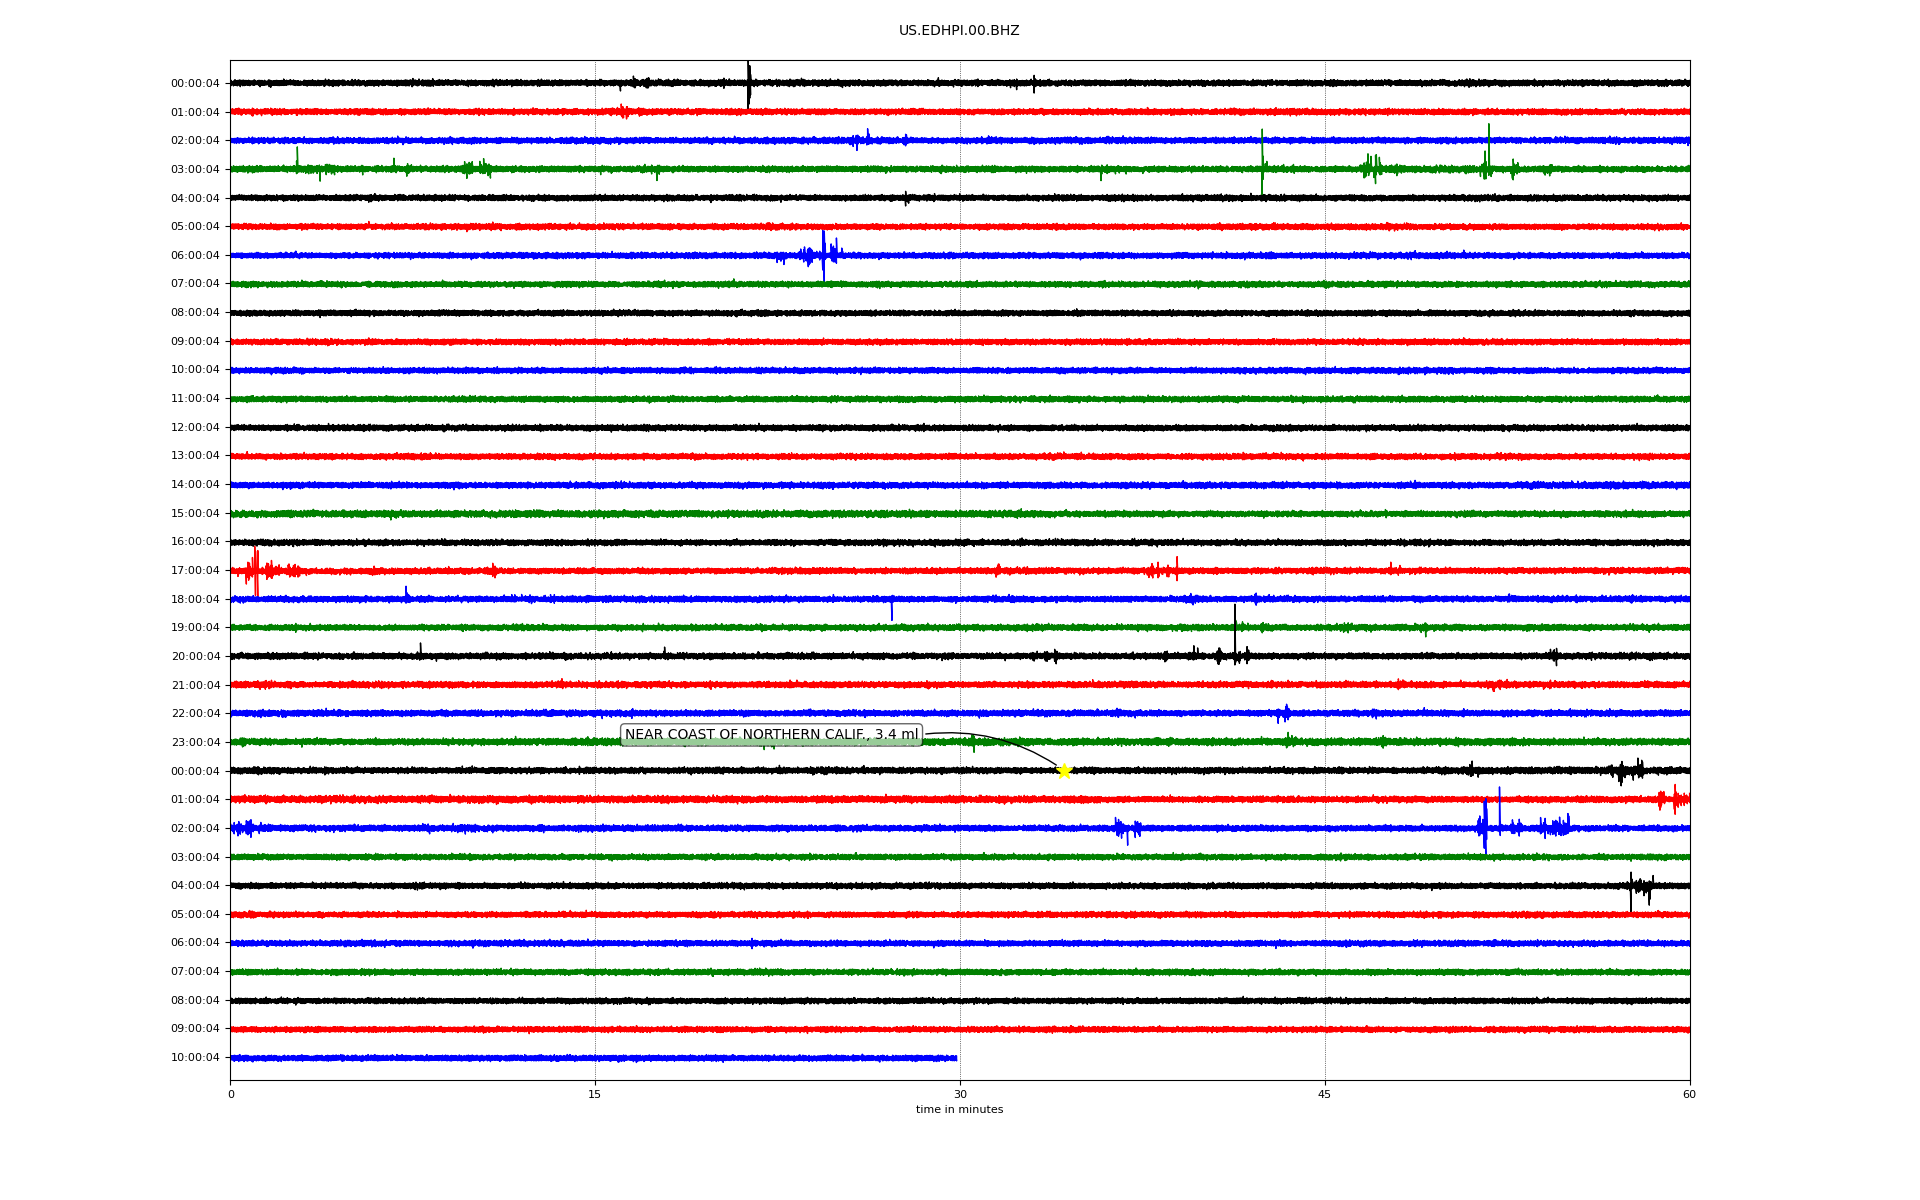Select the 17:00:04 row time label
The image size is (1920, 1200).
pos(195,571)
